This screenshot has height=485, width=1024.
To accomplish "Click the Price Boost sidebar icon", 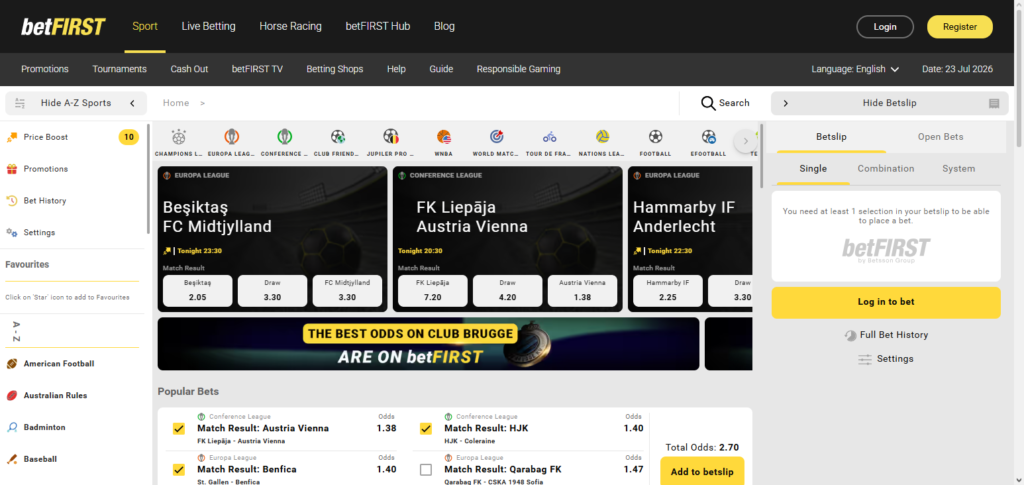I will (11, 137).
